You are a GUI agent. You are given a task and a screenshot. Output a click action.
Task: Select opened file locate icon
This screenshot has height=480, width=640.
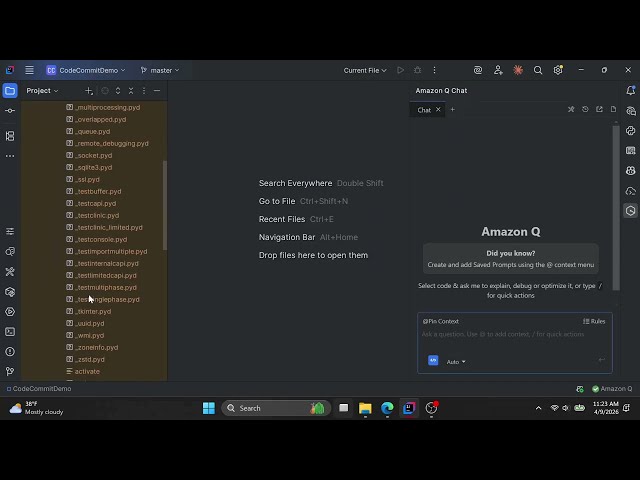coord(105,91)
